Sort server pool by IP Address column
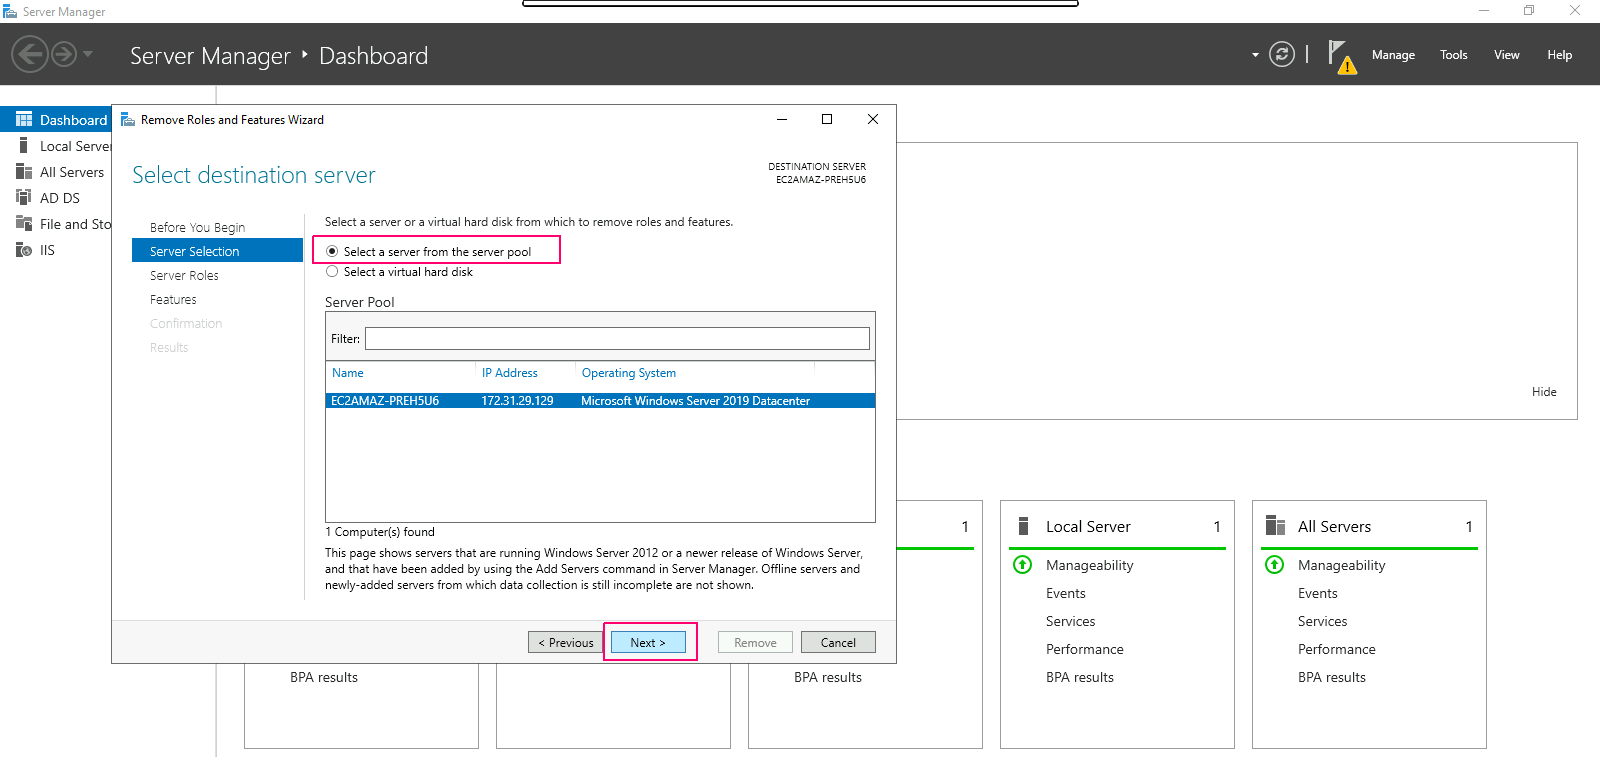The height and width of the screenshot is (757, 1600). click(x=510, y=372)
